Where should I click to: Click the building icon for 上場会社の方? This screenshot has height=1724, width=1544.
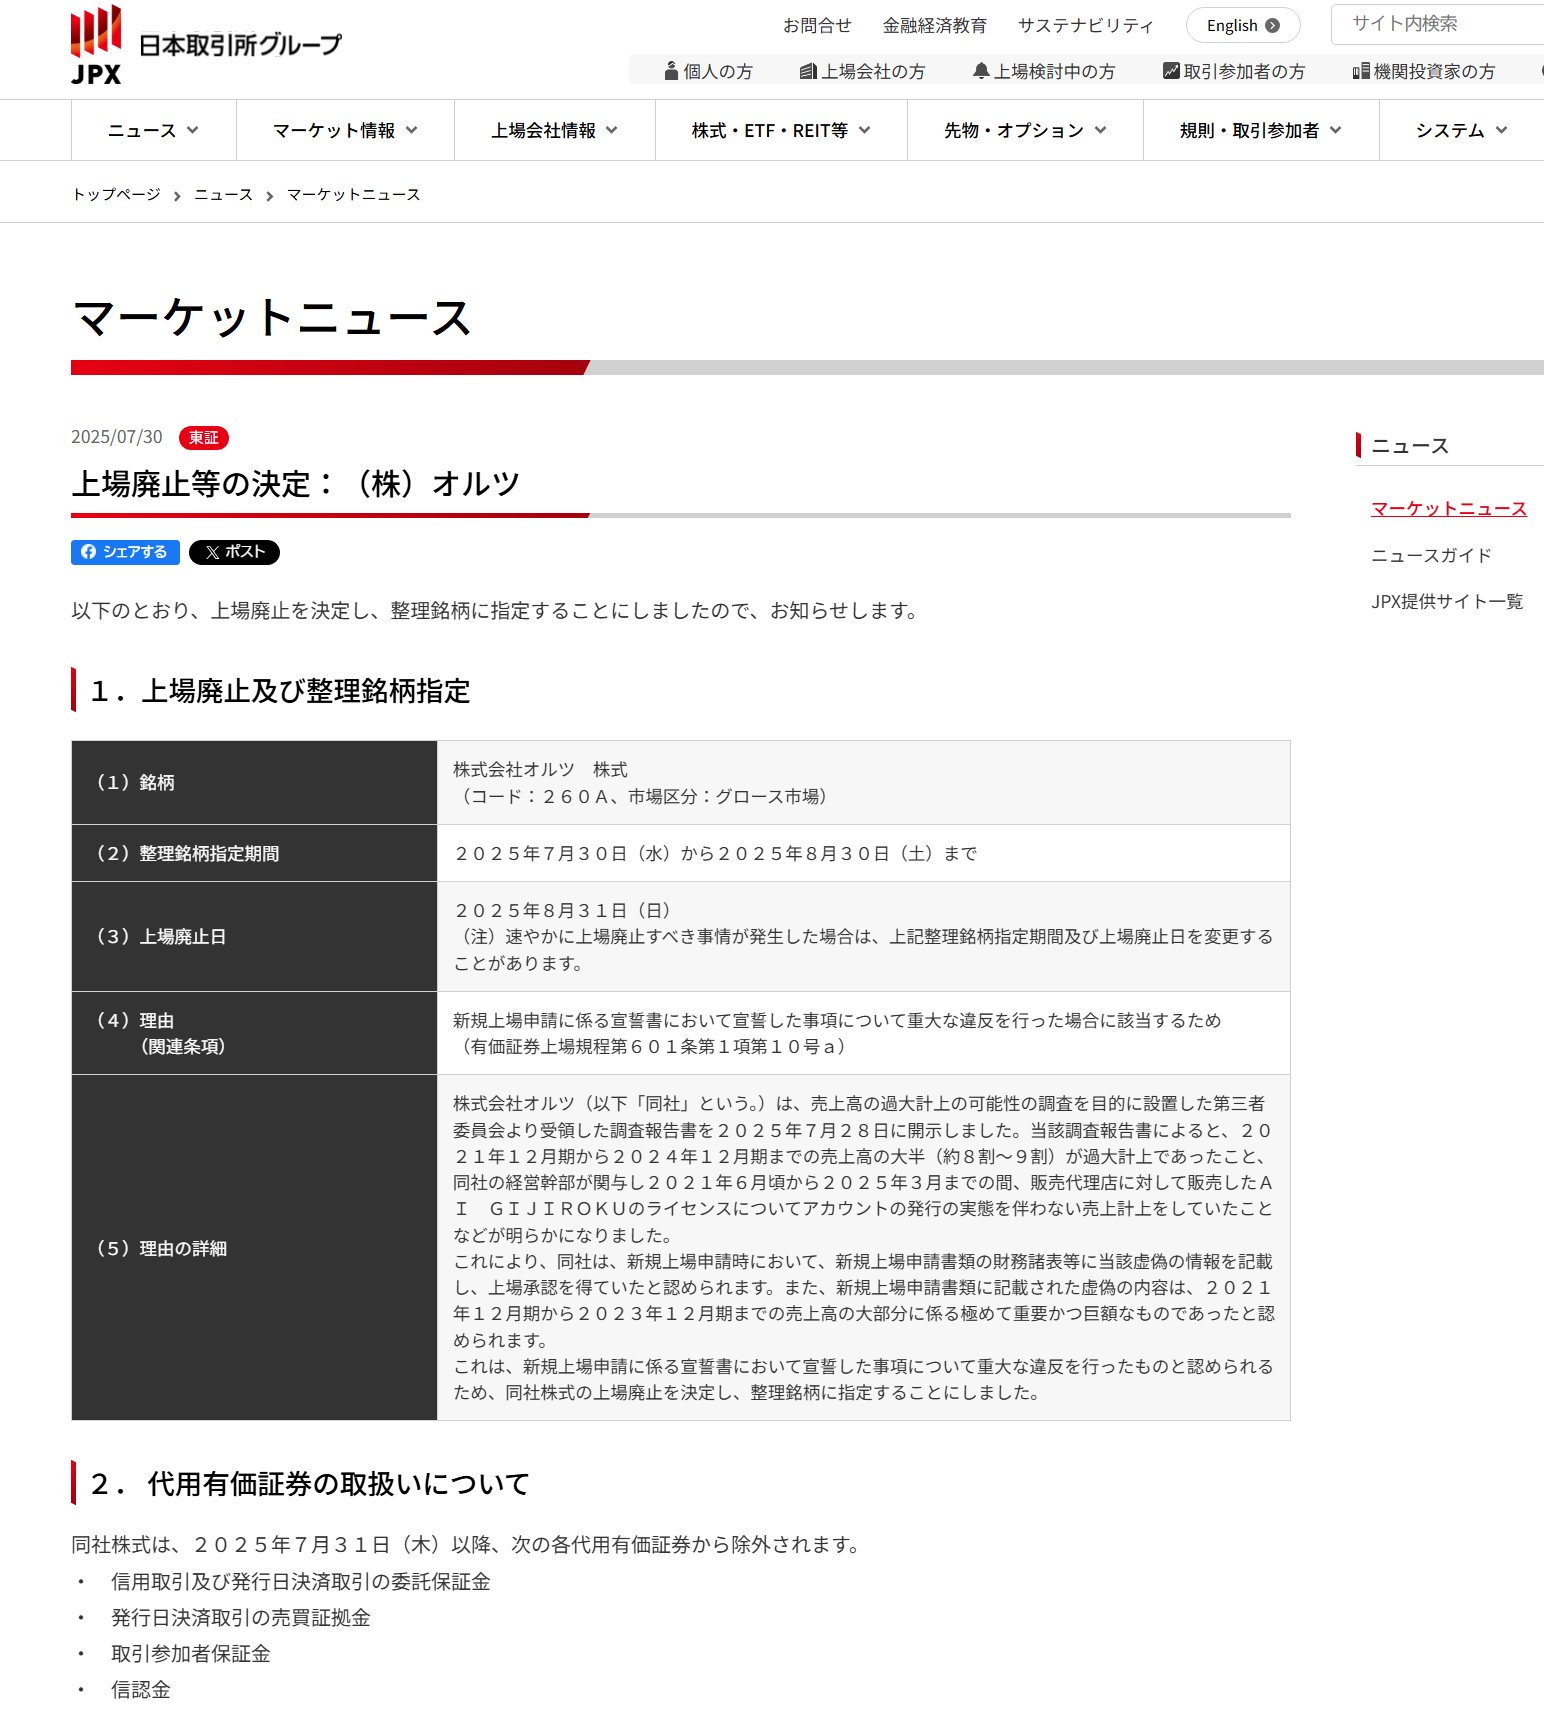(x=809, y=71)
